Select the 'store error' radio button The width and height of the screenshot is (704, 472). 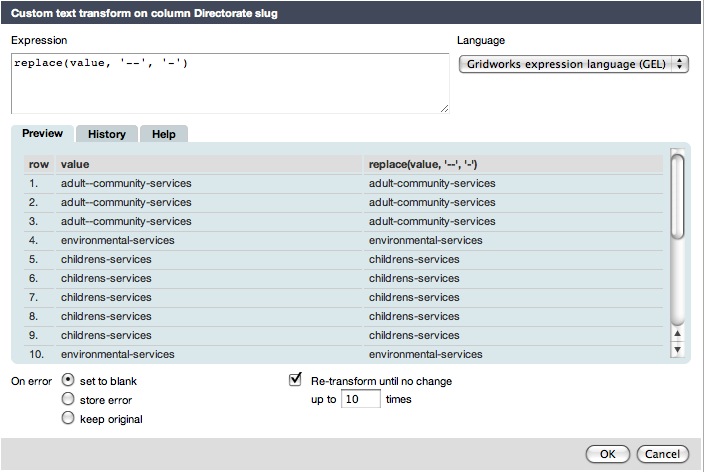coord(68,399)
